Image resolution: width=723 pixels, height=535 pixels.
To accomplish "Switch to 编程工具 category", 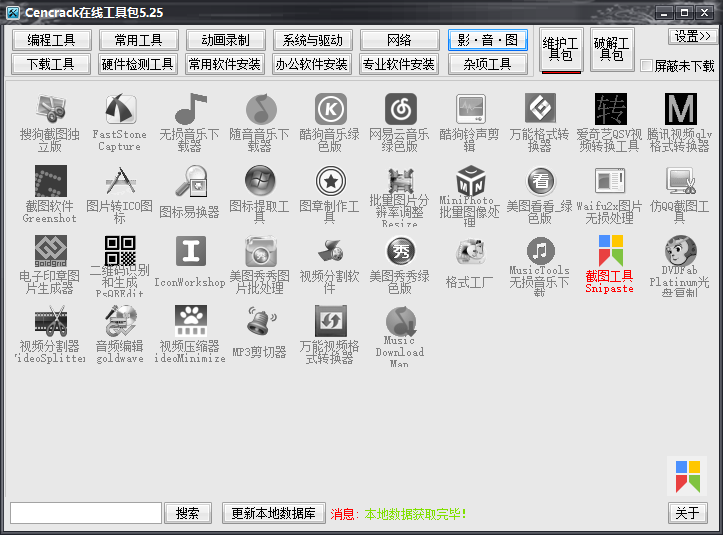I will [51, 40].
